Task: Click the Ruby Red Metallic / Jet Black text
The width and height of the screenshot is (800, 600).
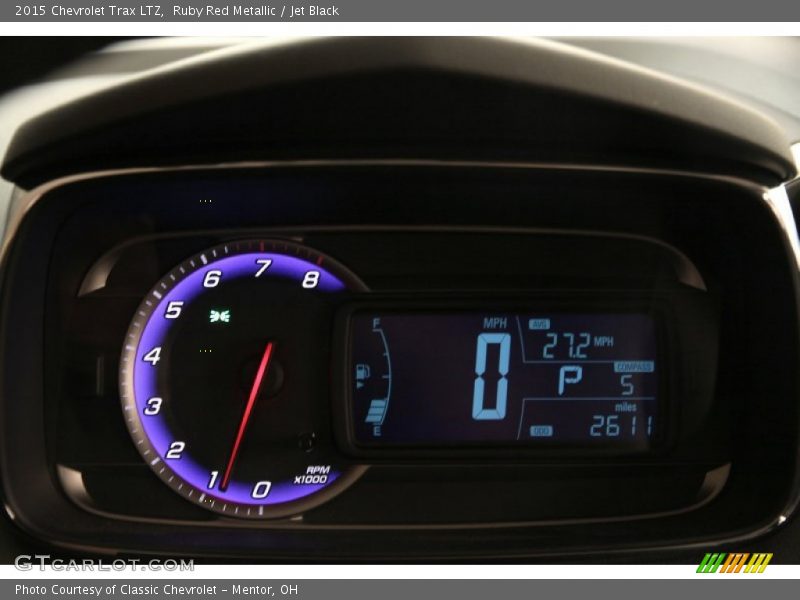Action: (256, 11)
